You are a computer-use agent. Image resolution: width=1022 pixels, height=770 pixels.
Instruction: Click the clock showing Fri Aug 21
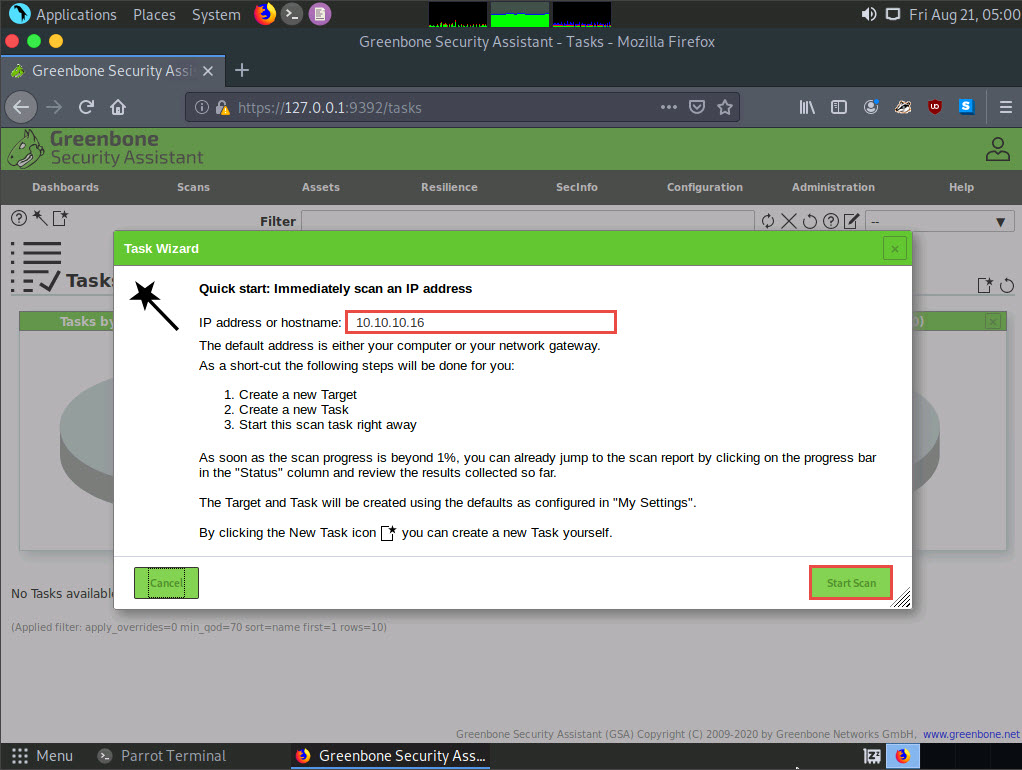point(965,14)
